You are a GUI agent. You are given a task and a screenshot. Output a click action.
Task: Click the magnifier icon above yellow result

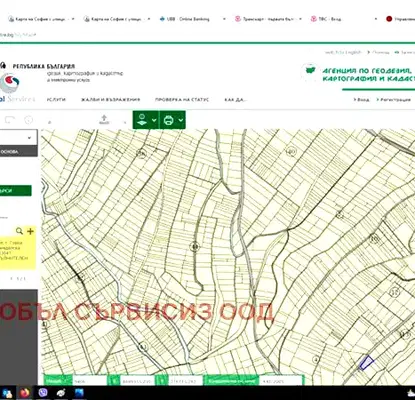click(x=19, y=231)
